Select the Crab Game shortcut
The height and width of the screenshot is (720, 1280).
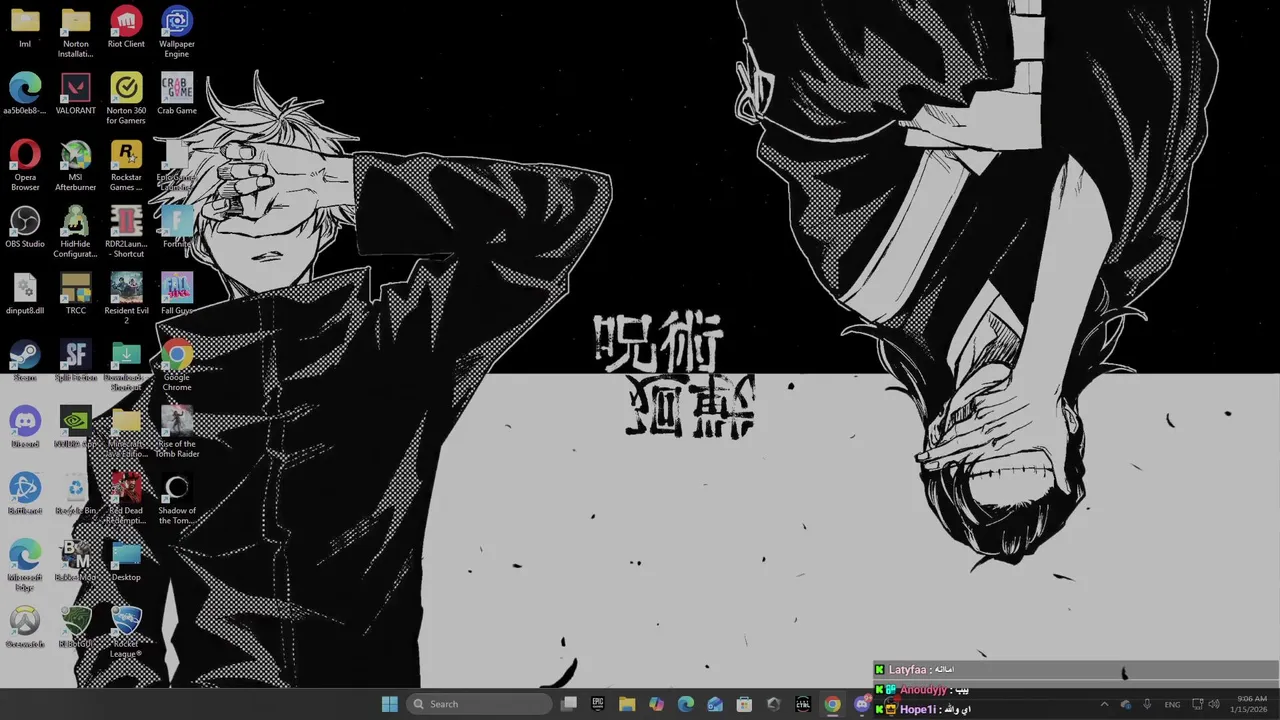tap(177, 94)
